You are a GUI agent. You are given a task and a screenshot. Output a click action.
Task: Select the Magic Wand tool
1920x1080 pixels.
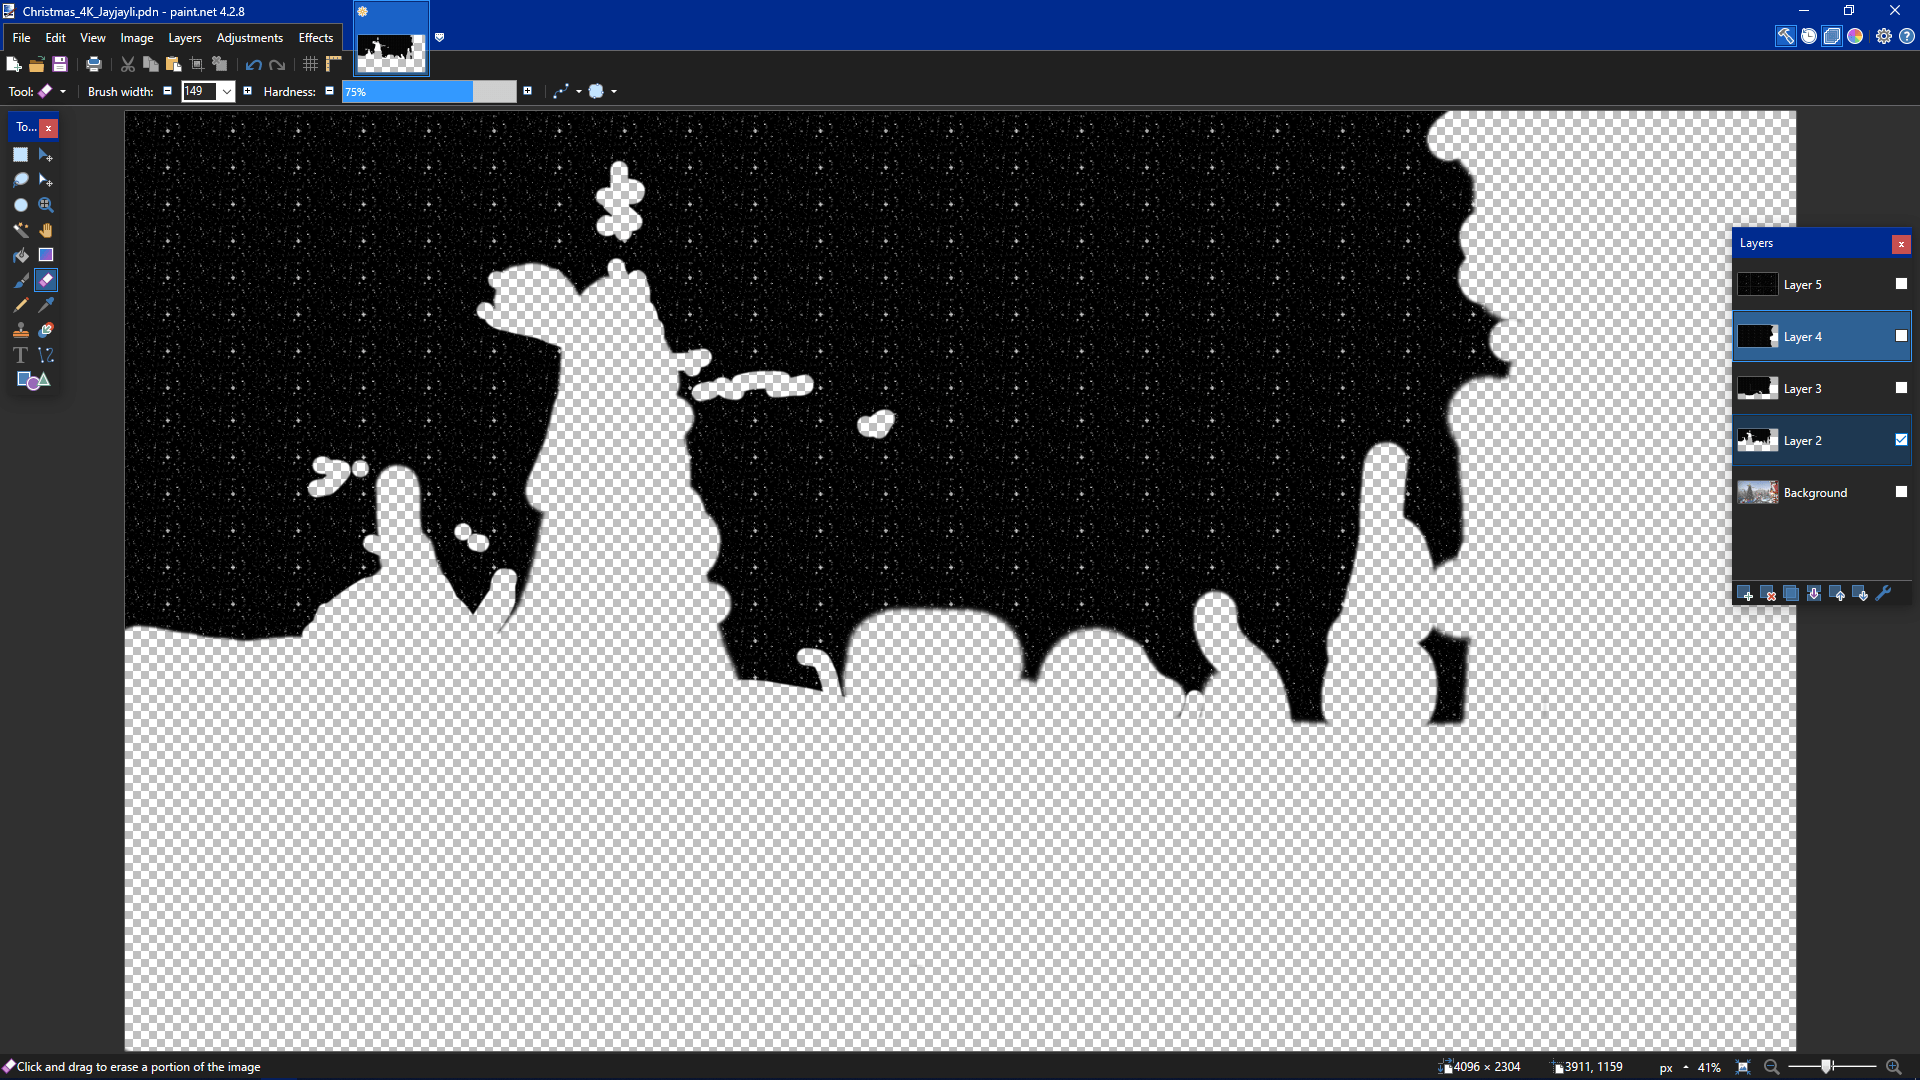pos(20,230)
